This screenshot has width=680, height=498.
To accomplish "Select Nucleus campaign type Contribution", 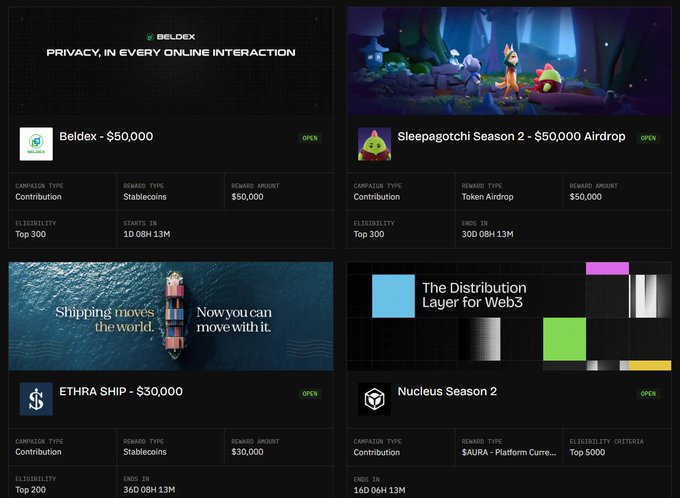I will click(x=376, y=452).
